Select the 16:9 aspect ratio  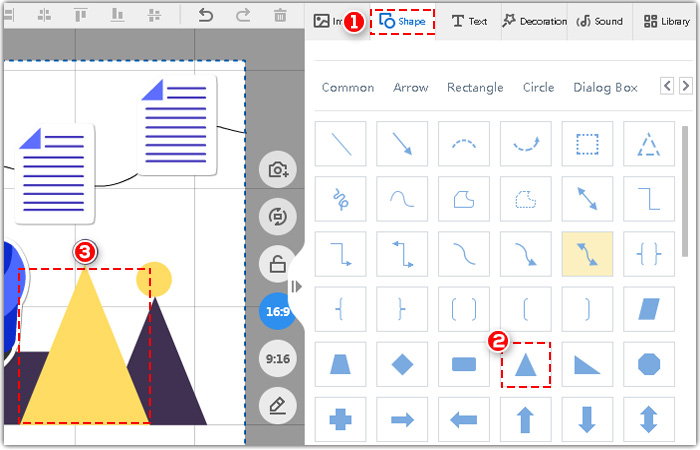278,312
